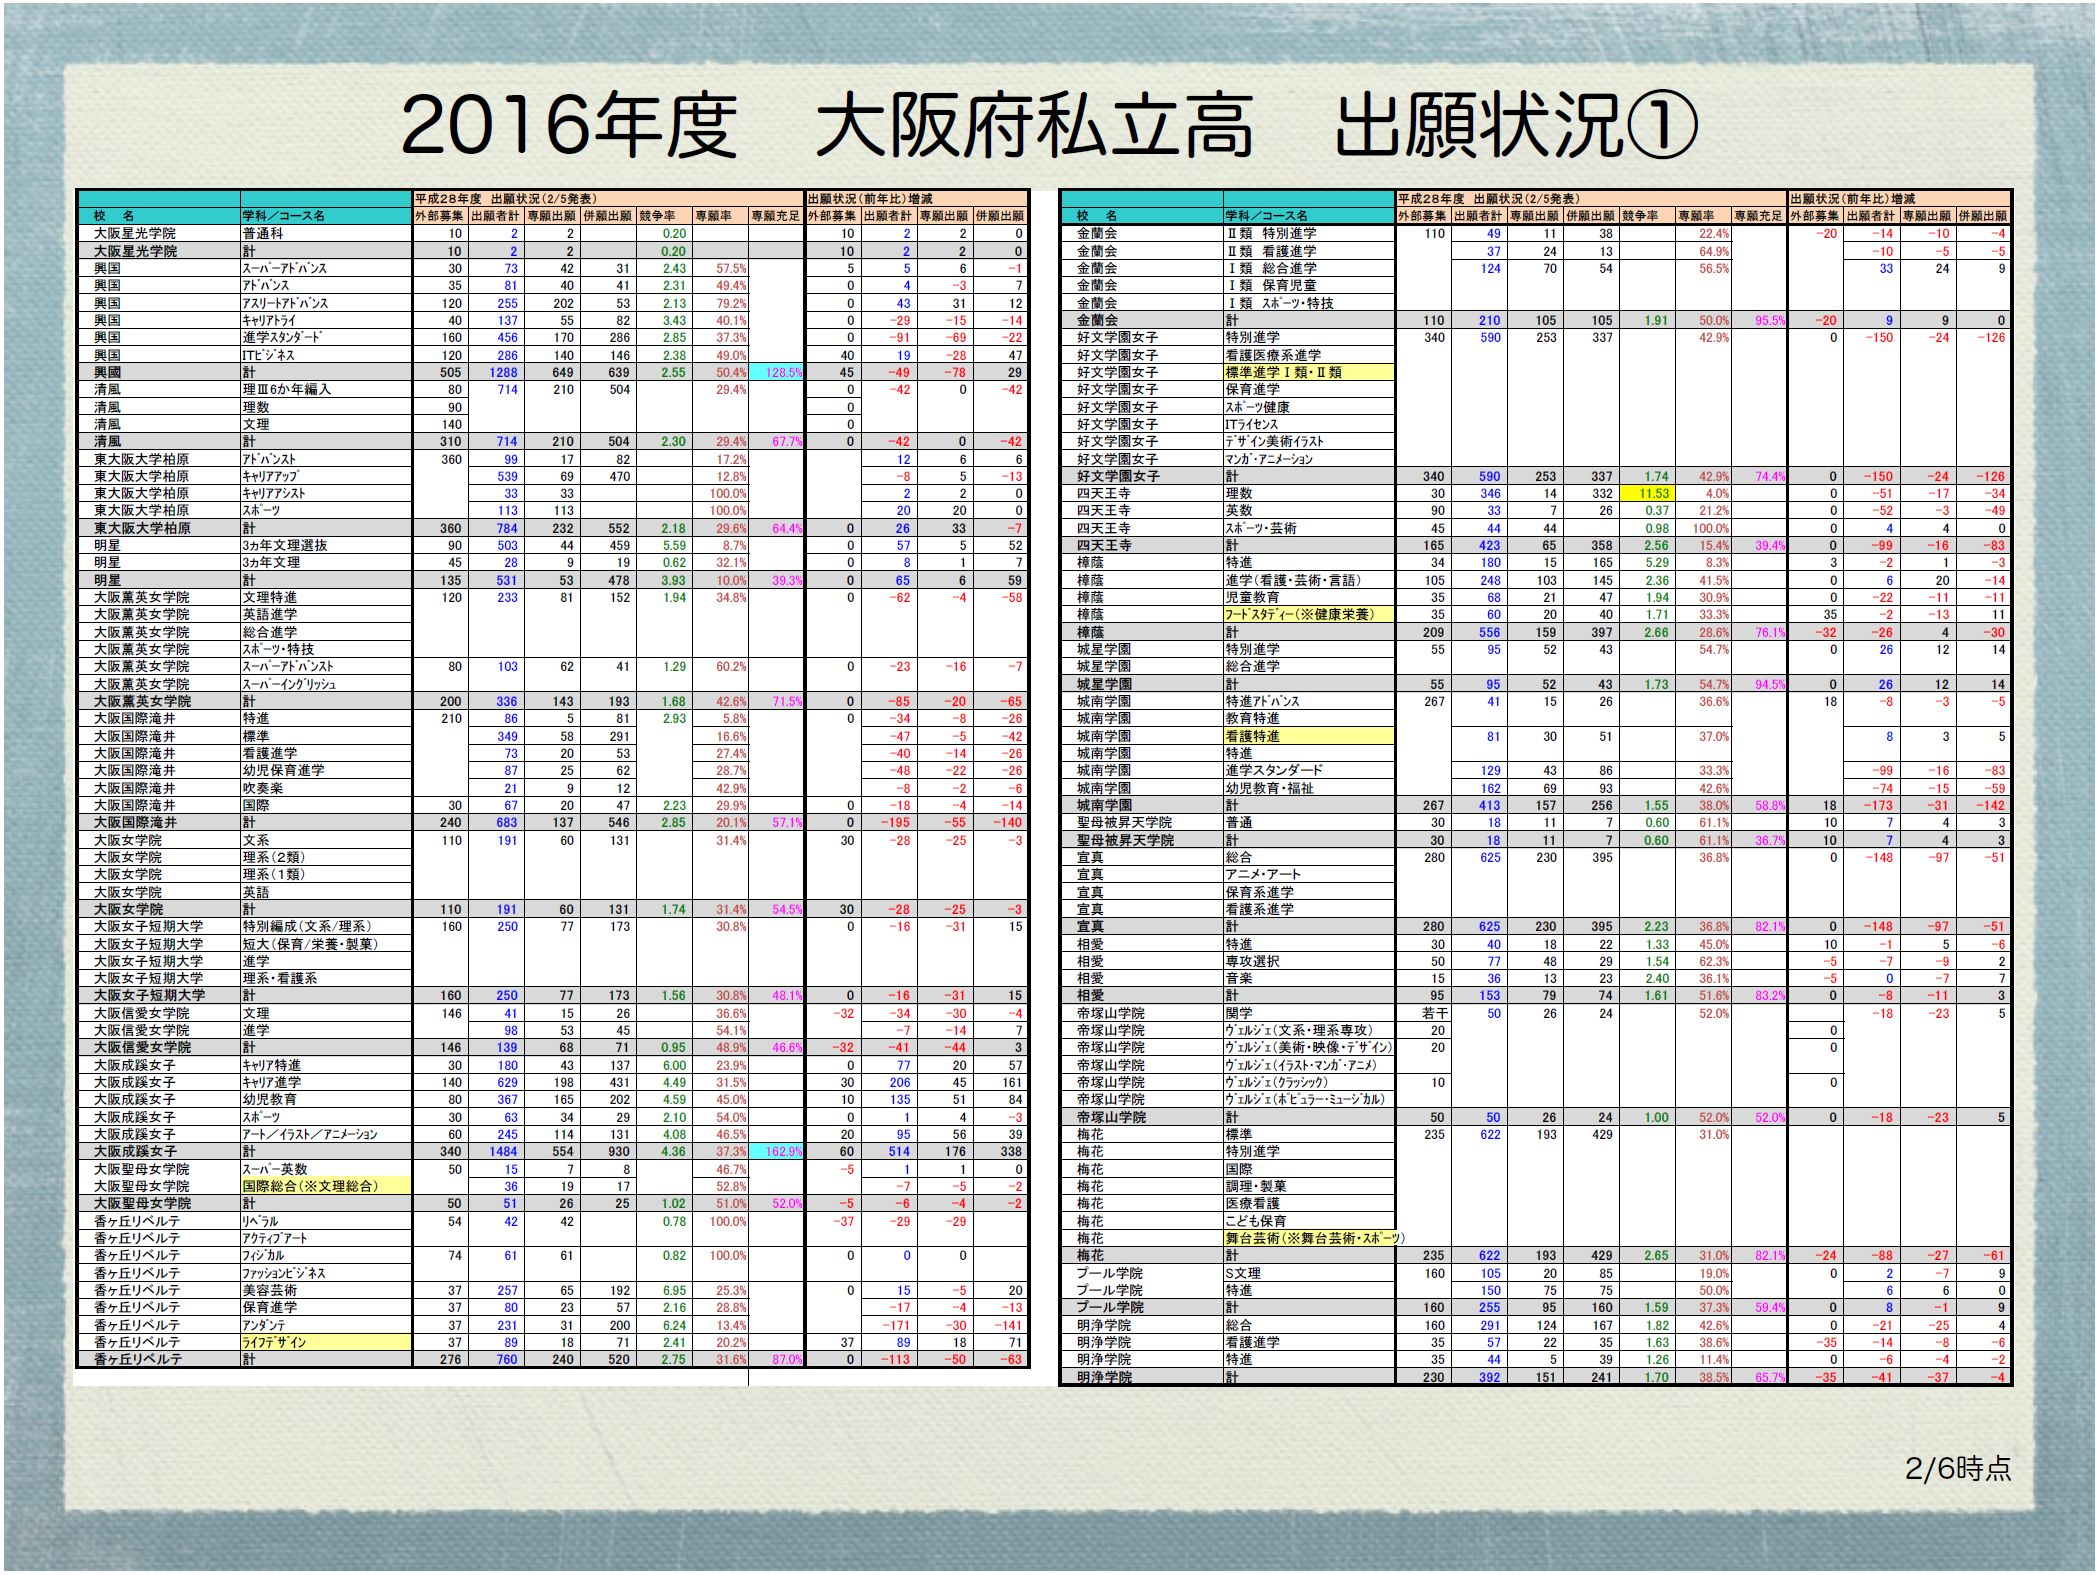Click the slide title 2016年度 大阪府私立高 出願状況①
This screenshot has height=1575, width=2099.
[x=1048, y=127]
